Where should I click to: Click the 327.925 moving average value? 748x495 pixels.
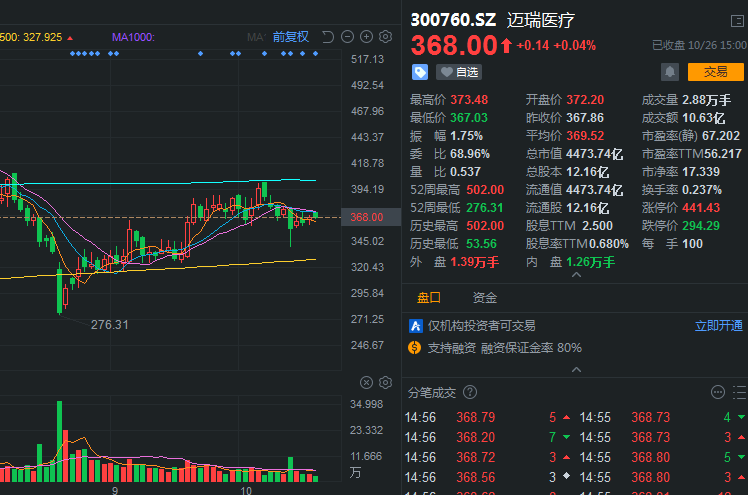(43, 37)
